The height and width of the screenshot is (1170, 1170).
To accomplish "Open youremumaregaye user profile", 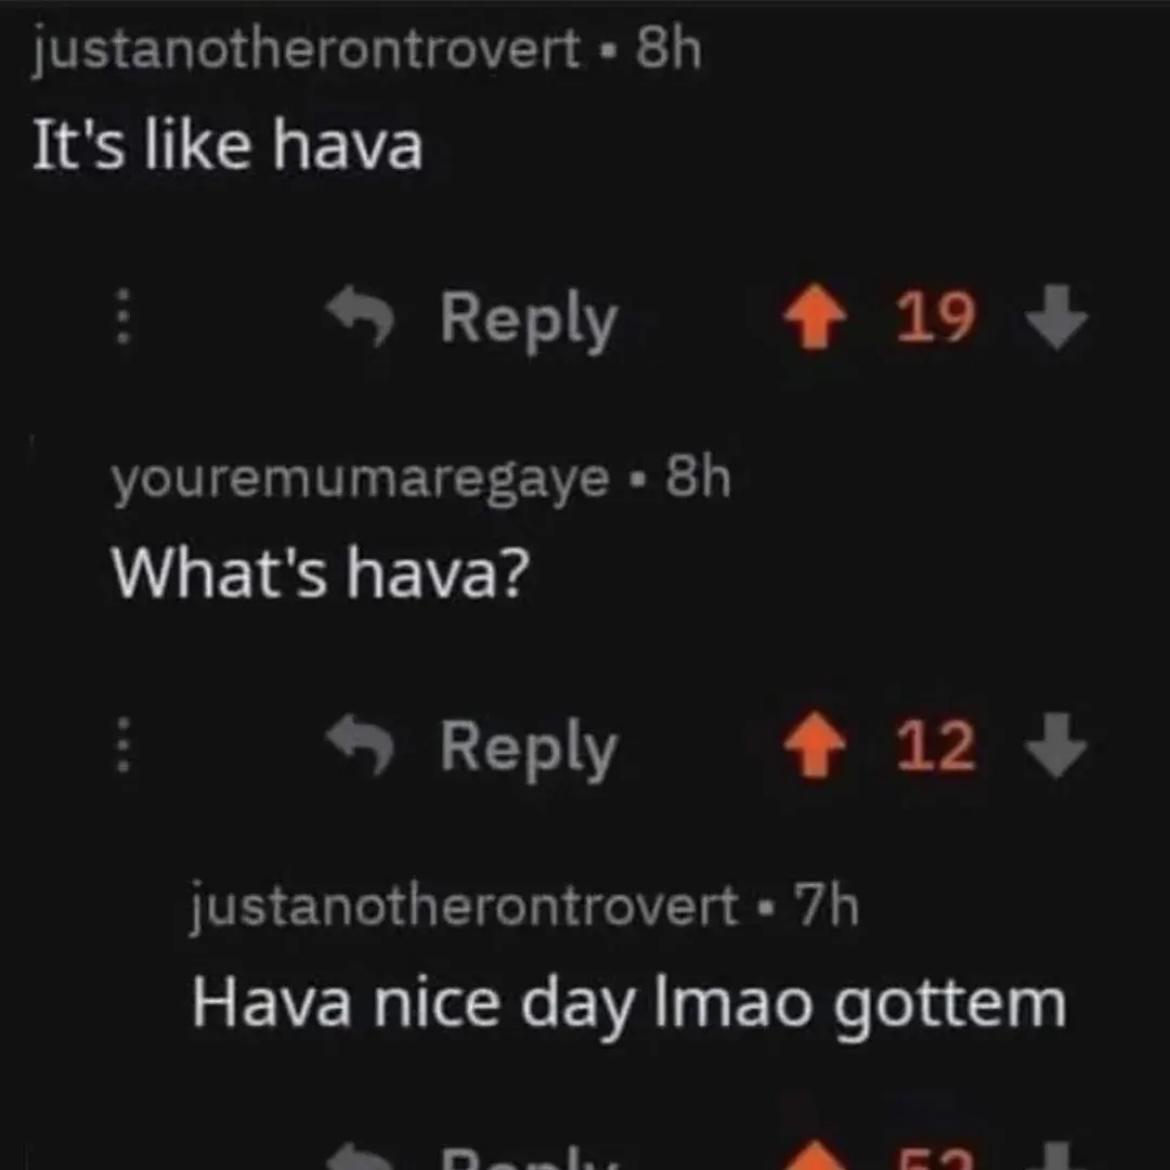I will [x=360, y=480].
